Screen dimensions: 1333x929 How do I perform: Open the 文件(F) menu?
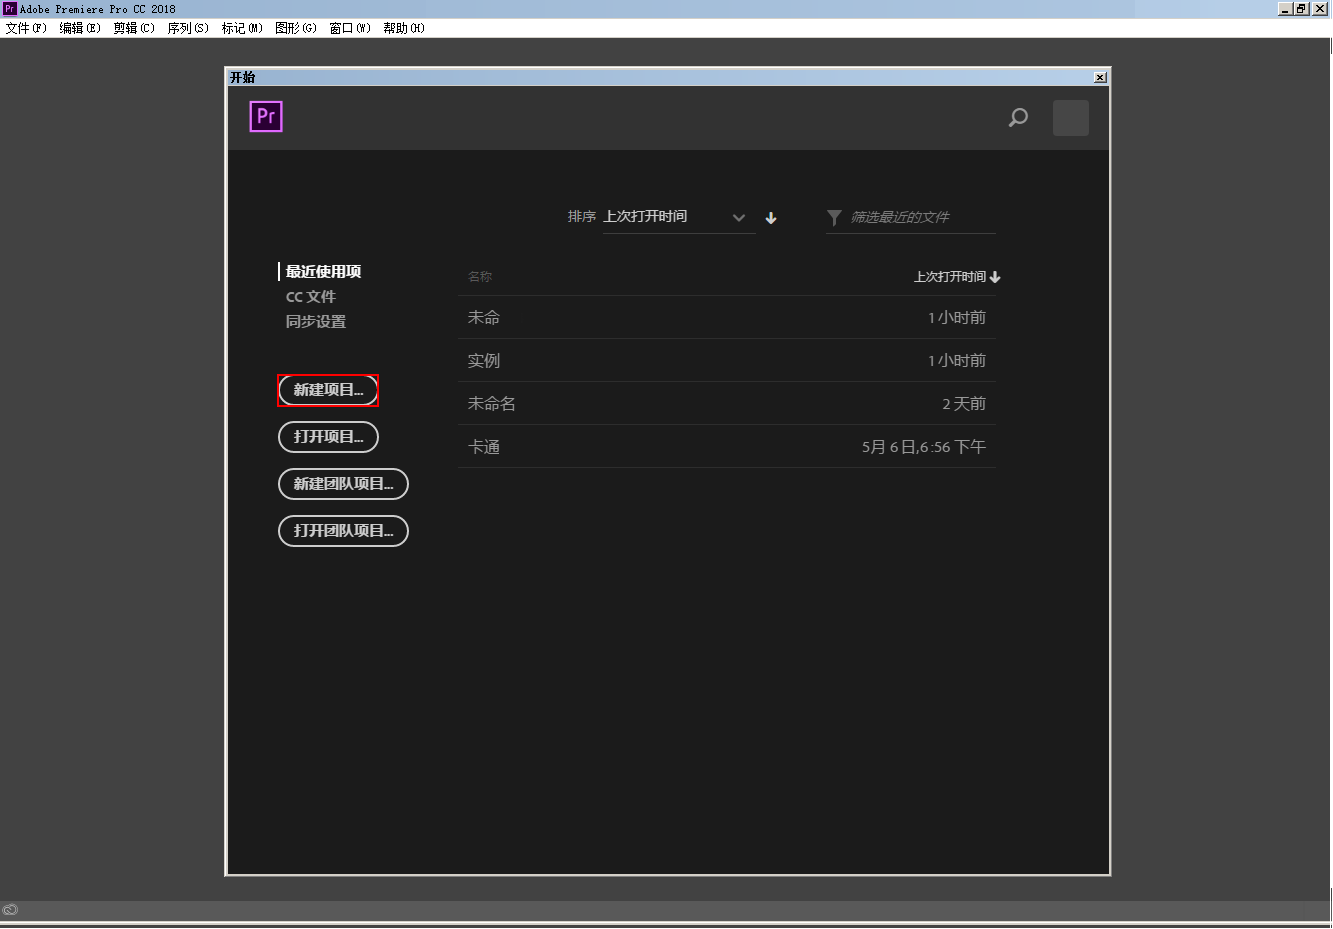(x=26, y=28)
